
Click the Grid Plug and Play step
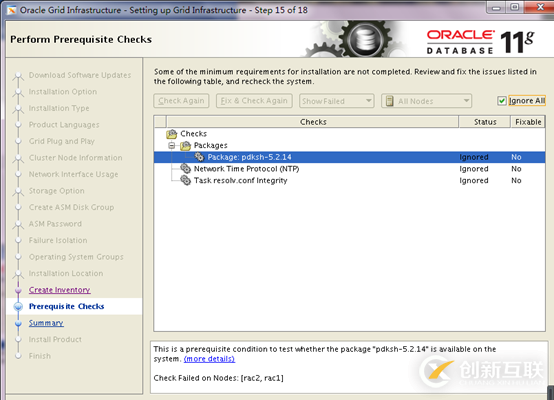62,141
